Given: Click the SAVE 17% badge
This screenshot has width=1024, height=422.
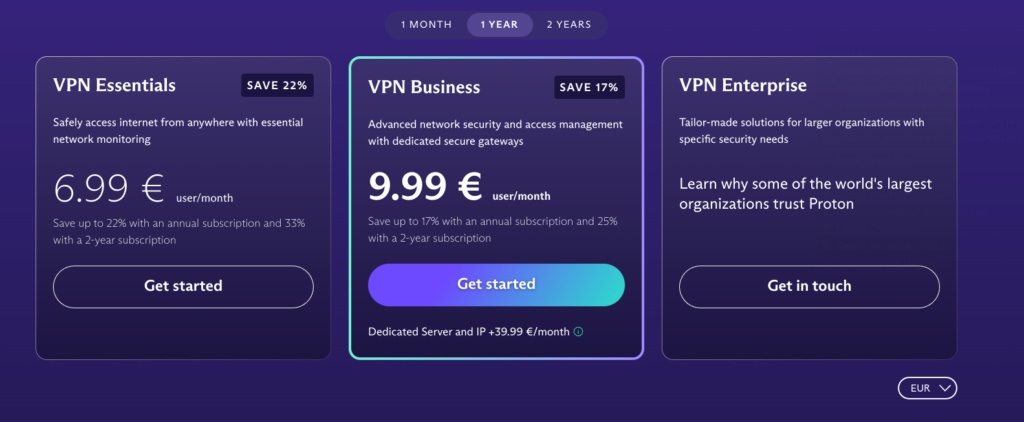Looking at the screenshot, I should click(589, 88).
